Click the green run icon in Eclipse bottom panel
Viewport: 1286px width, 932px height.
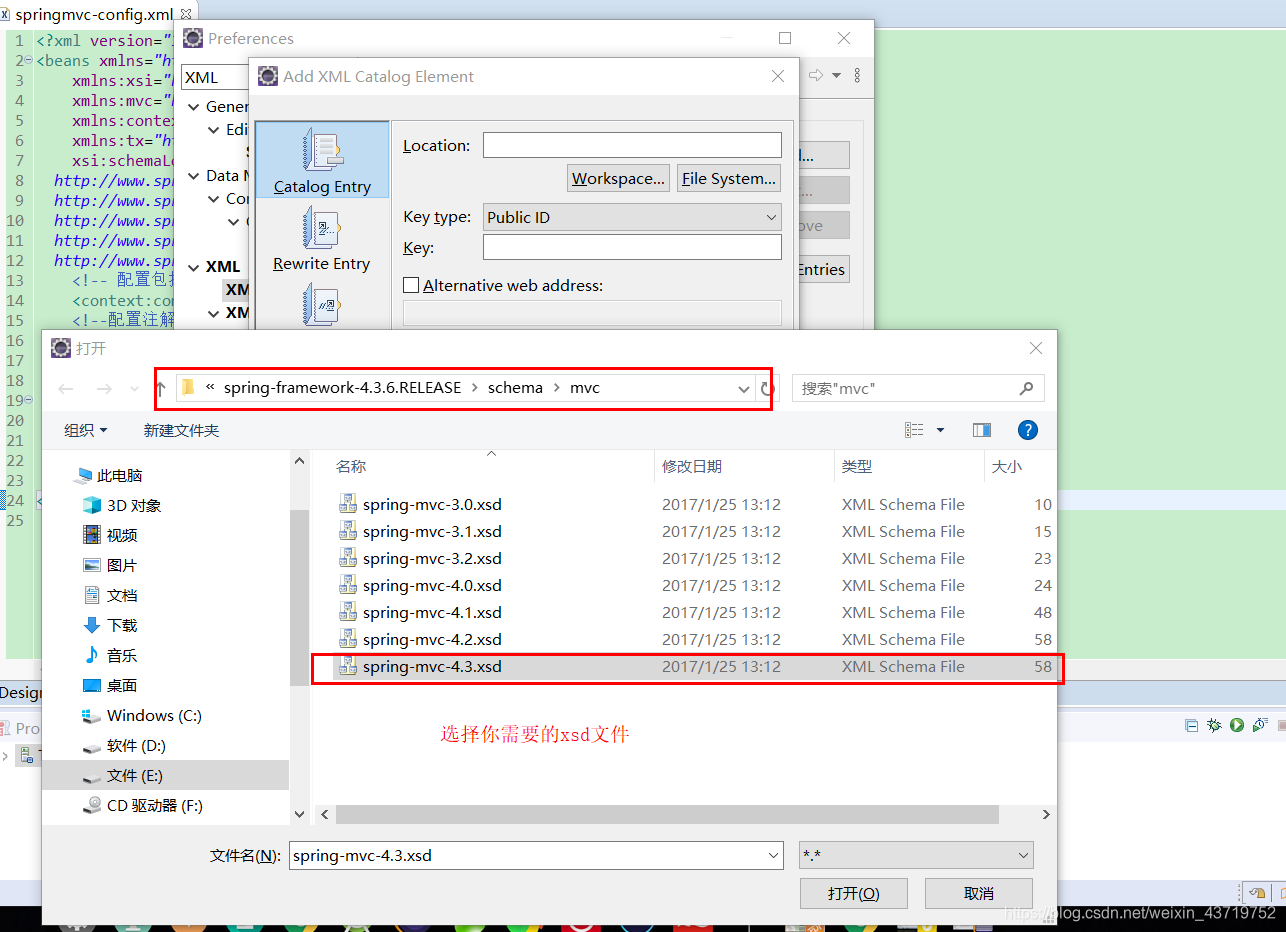[x=1237, y=725]
